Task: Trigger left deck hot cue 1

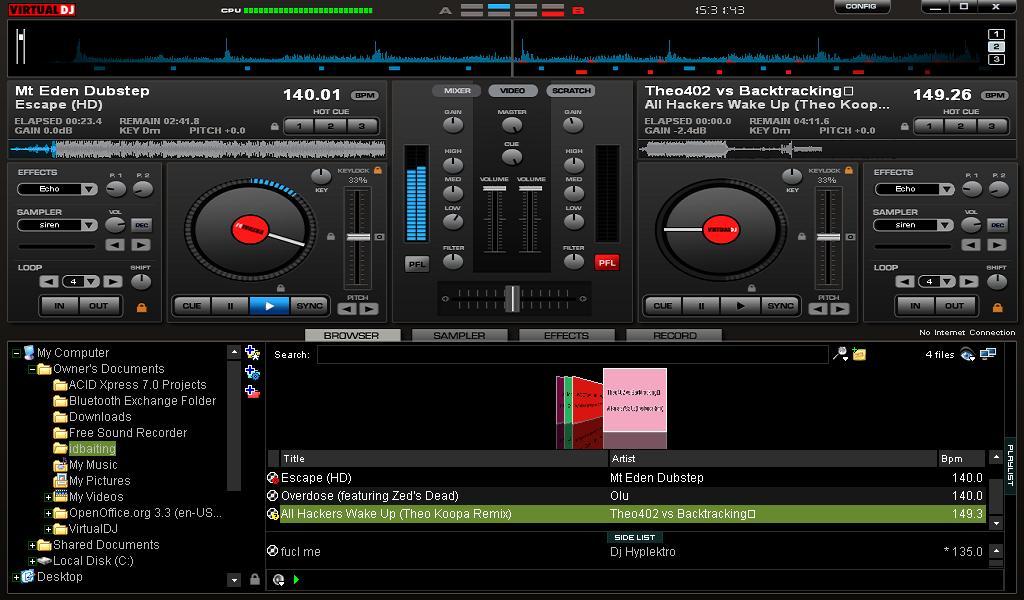Action: (x=299, y=126)
